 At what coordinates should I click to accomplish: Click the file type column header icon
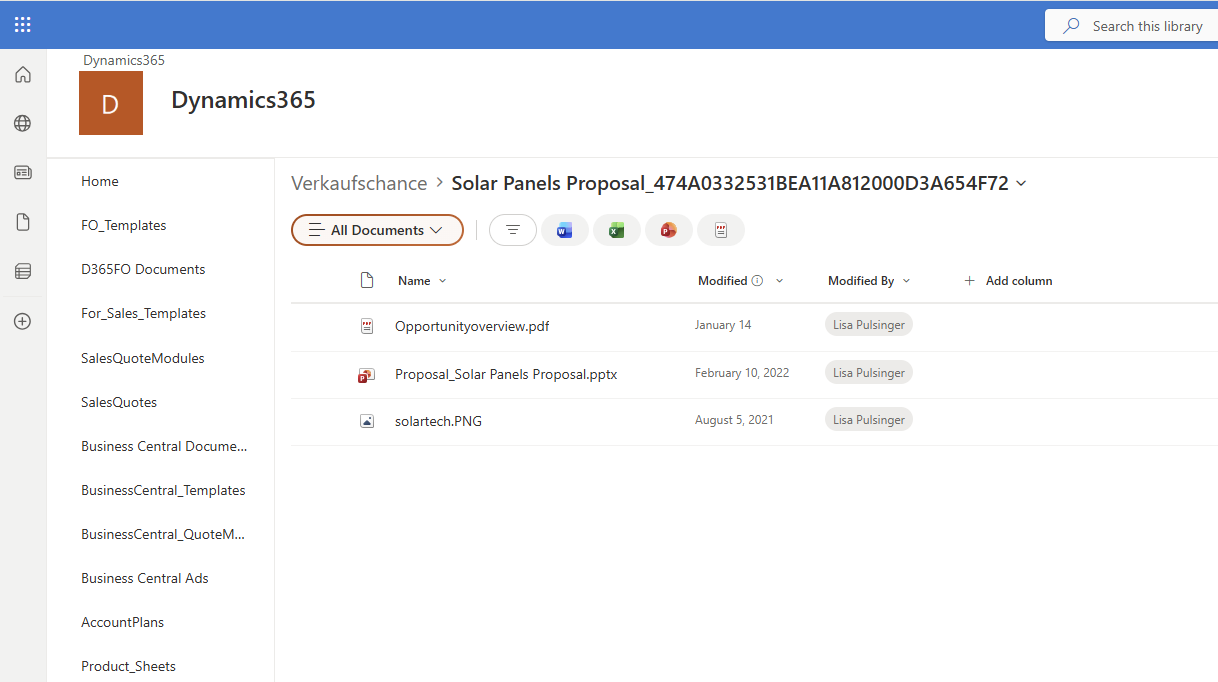[x=367, y=281]
